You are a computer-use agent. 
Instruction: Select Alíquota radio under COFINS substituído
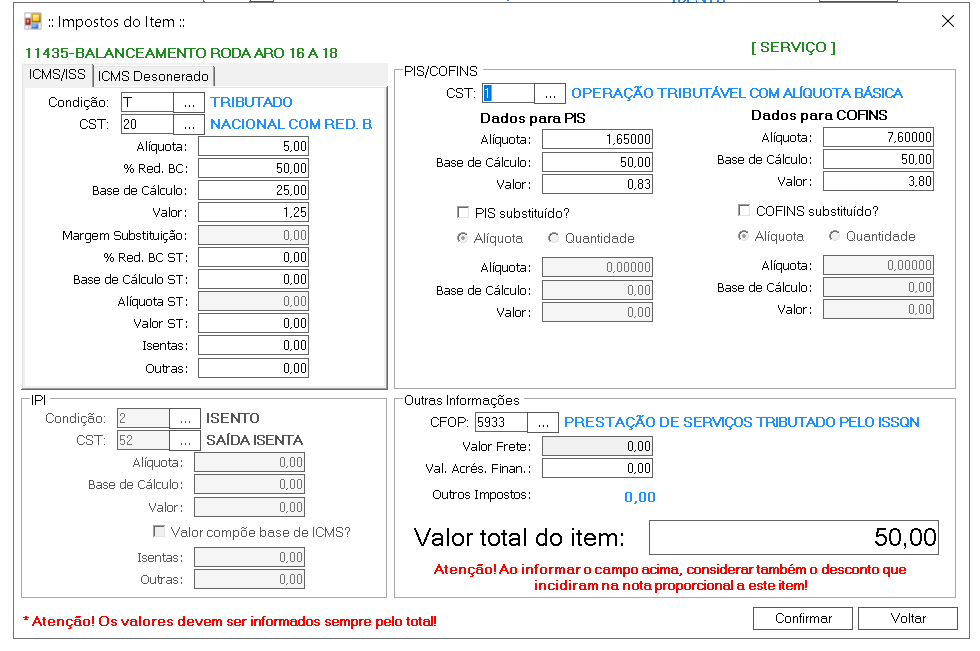point(743,236)
